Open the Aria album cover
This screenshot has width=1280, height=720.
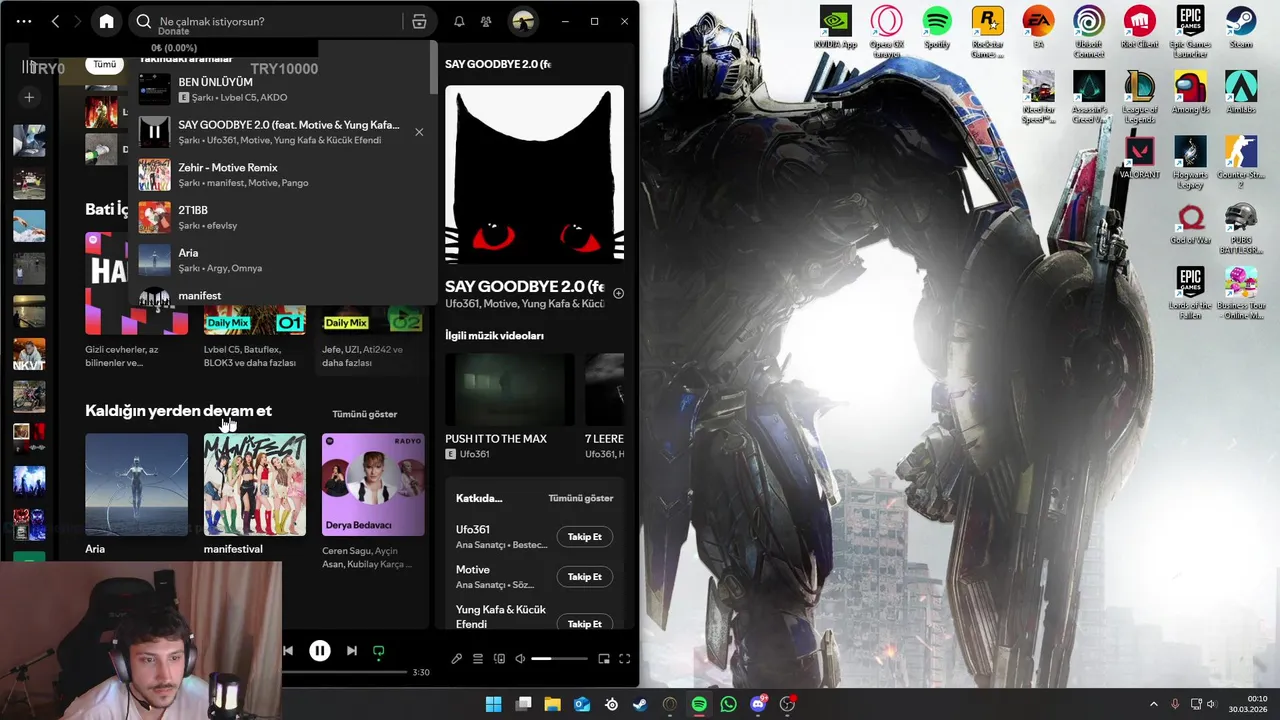coord(136,484)
